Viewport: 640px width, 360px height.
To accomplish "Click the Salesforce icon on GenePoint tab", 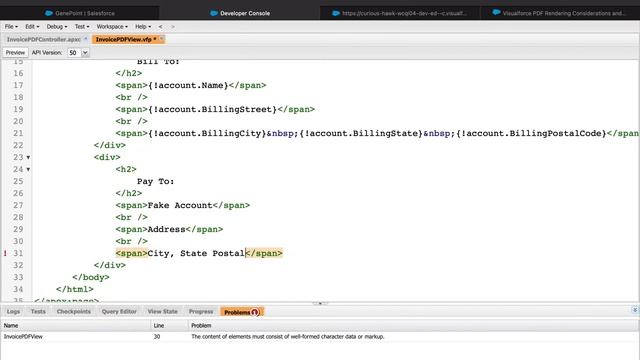I will tap(49, 13).
